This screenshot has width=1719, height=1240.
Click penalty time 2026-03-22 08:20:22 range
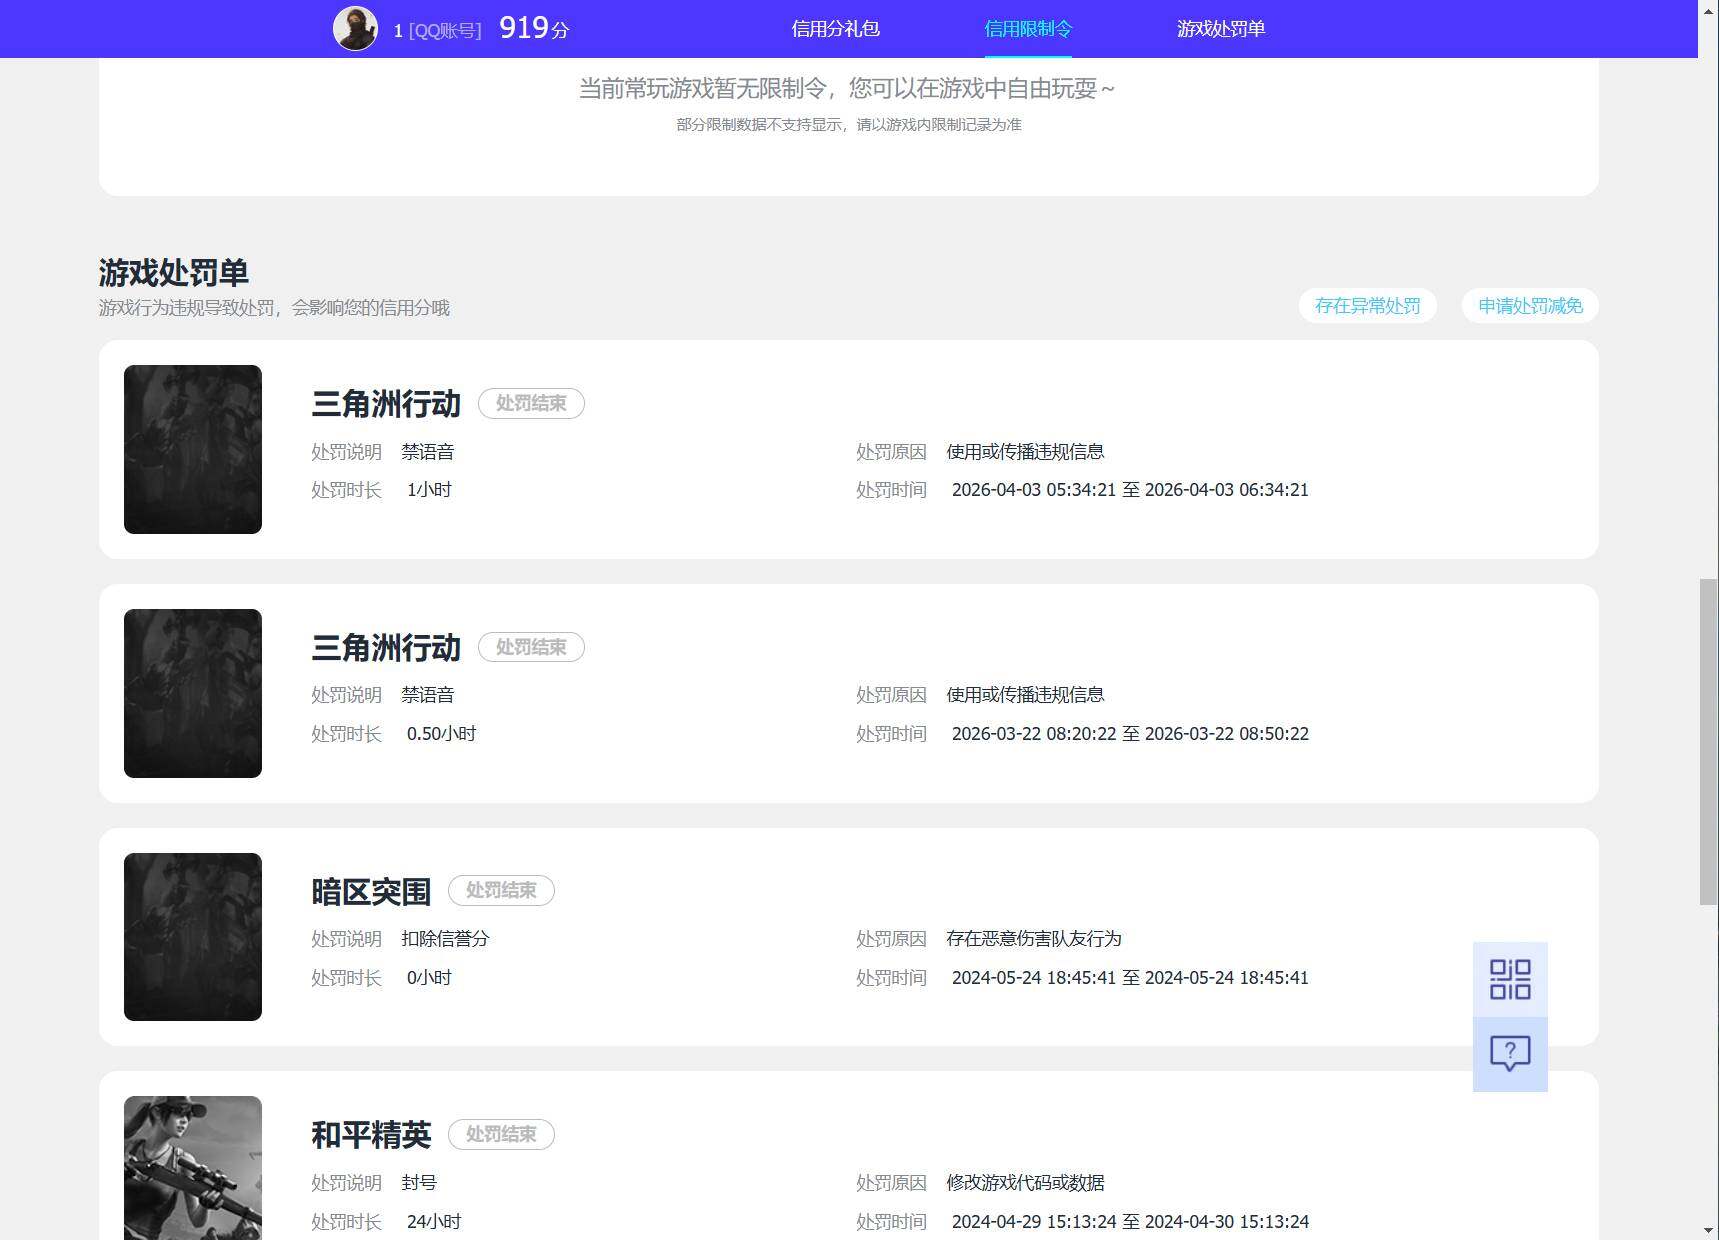click(x=1130, y=734)
